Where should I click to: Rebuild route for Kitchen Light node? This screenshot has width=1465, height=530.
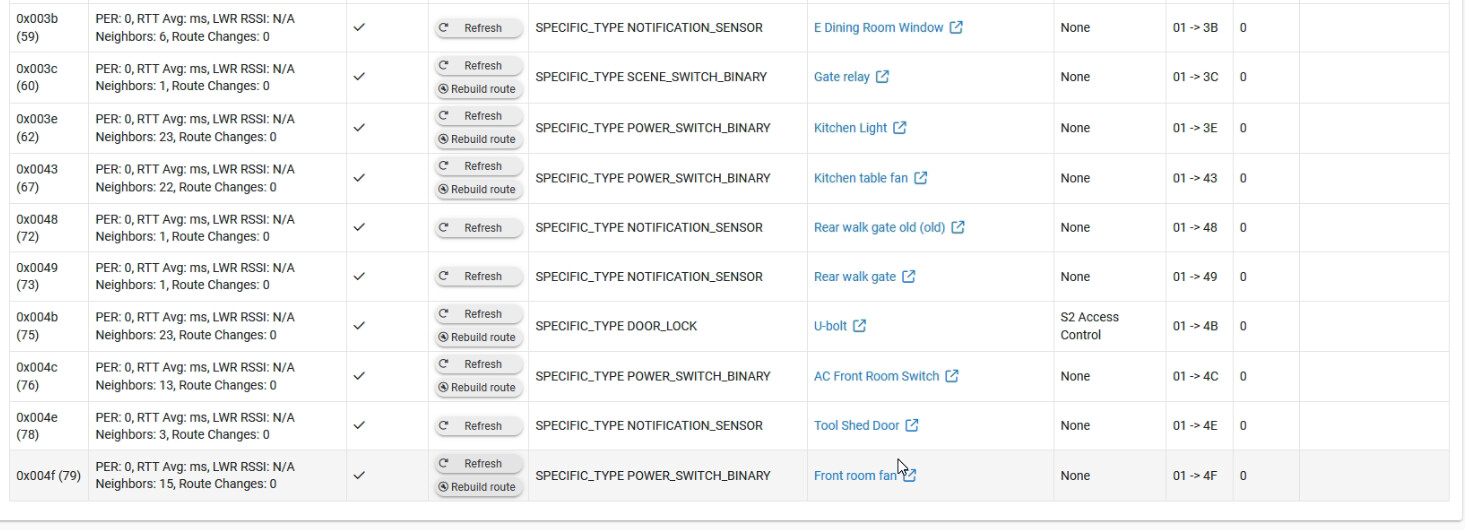[x=478, y=139]
